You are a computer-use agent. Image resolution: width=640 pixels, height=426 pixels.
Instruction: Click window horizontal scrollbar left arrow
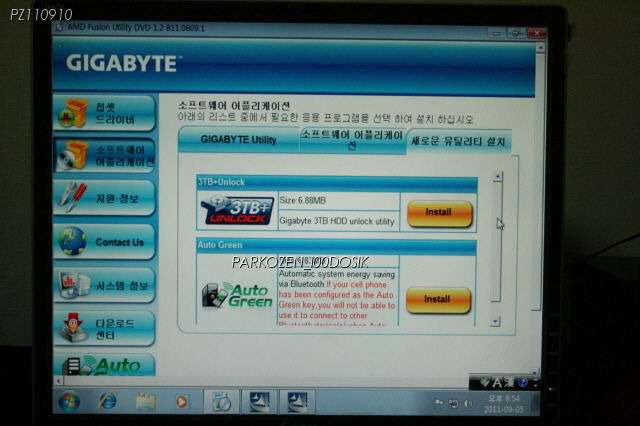(x=58, y=380)
